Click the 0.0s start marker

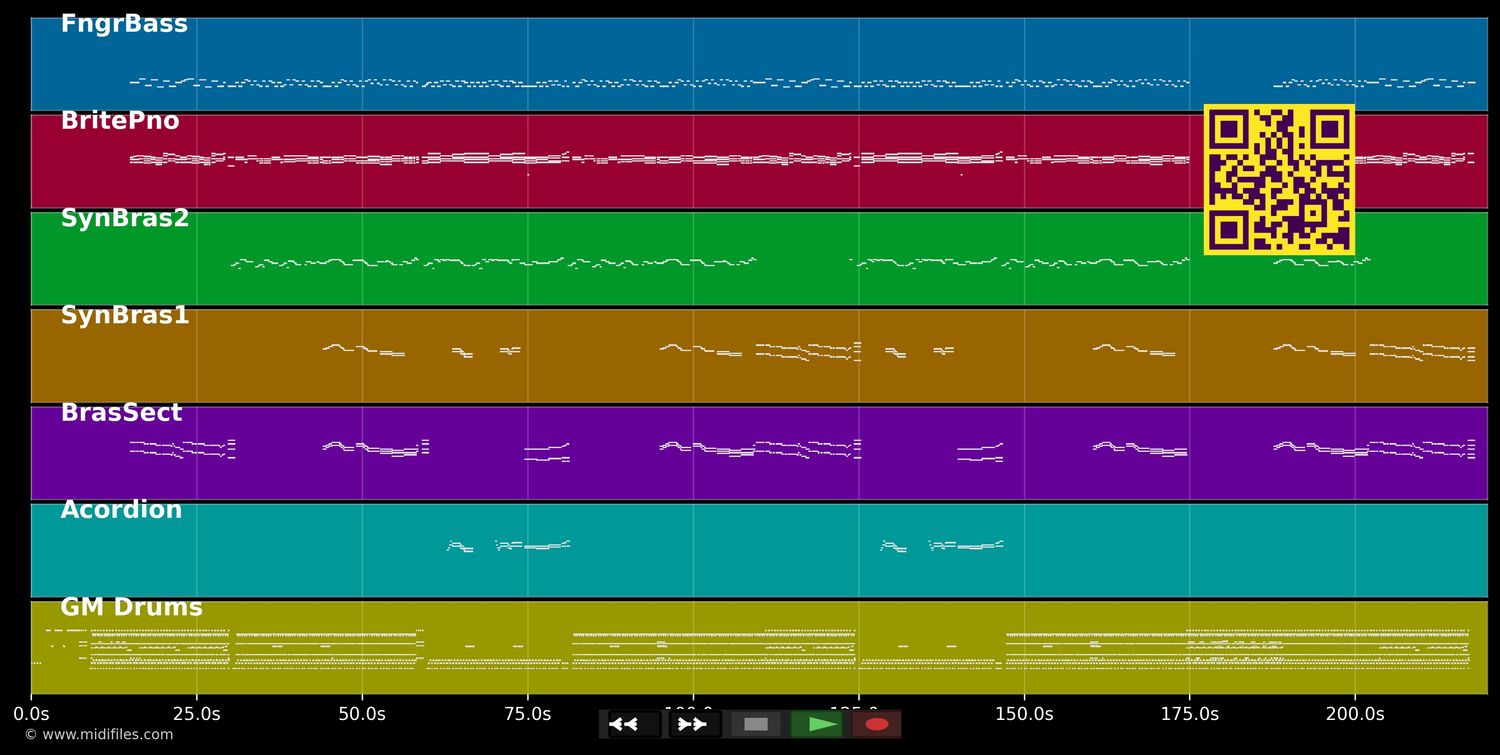click(31, 714)
